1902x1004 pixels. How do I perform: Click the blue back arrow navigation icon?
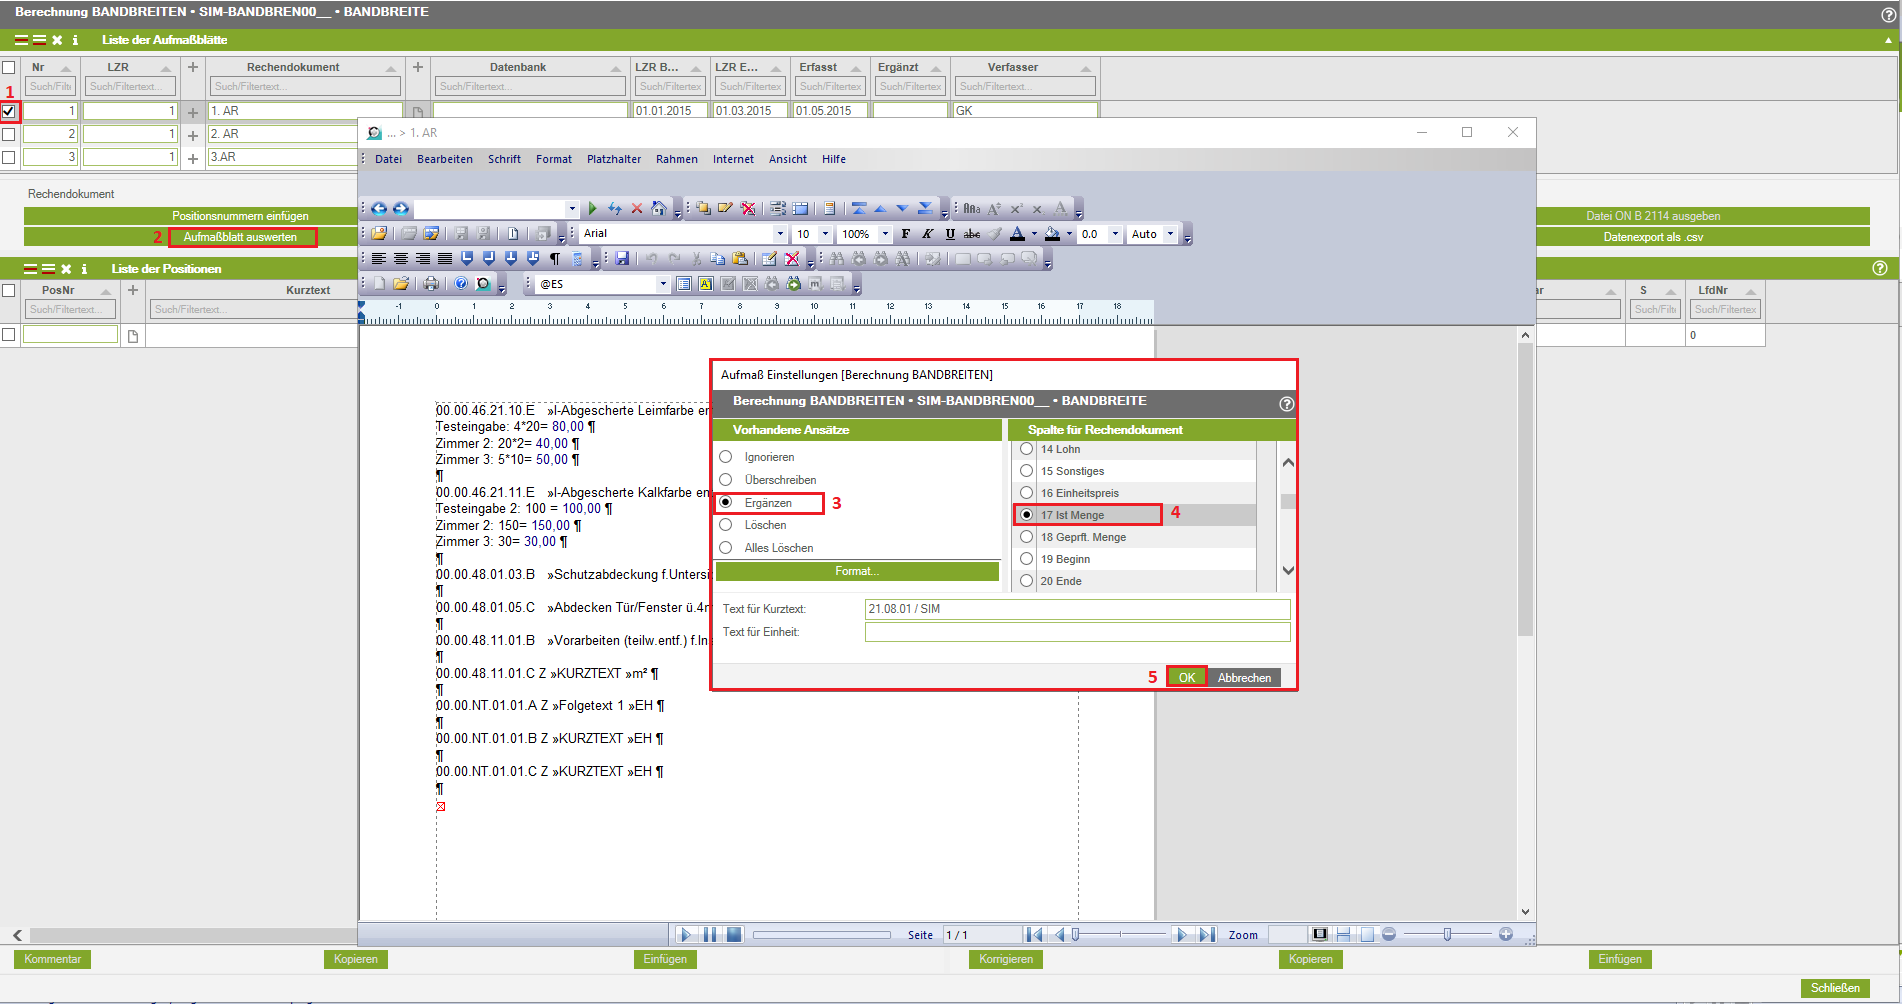(379, 208)
